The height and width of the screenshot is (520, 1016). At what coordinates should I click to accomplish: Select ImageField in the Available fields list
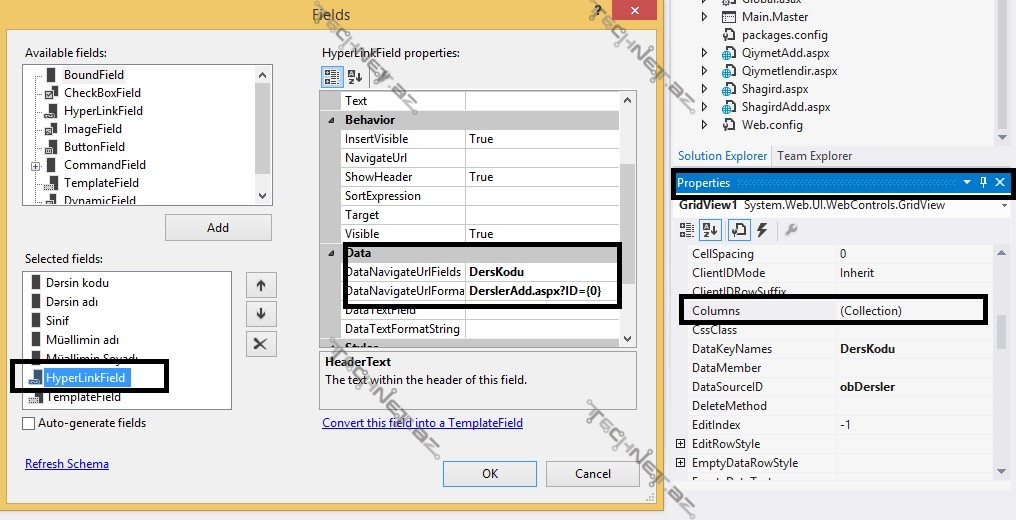pyautogui.click(x=92, y=129)
